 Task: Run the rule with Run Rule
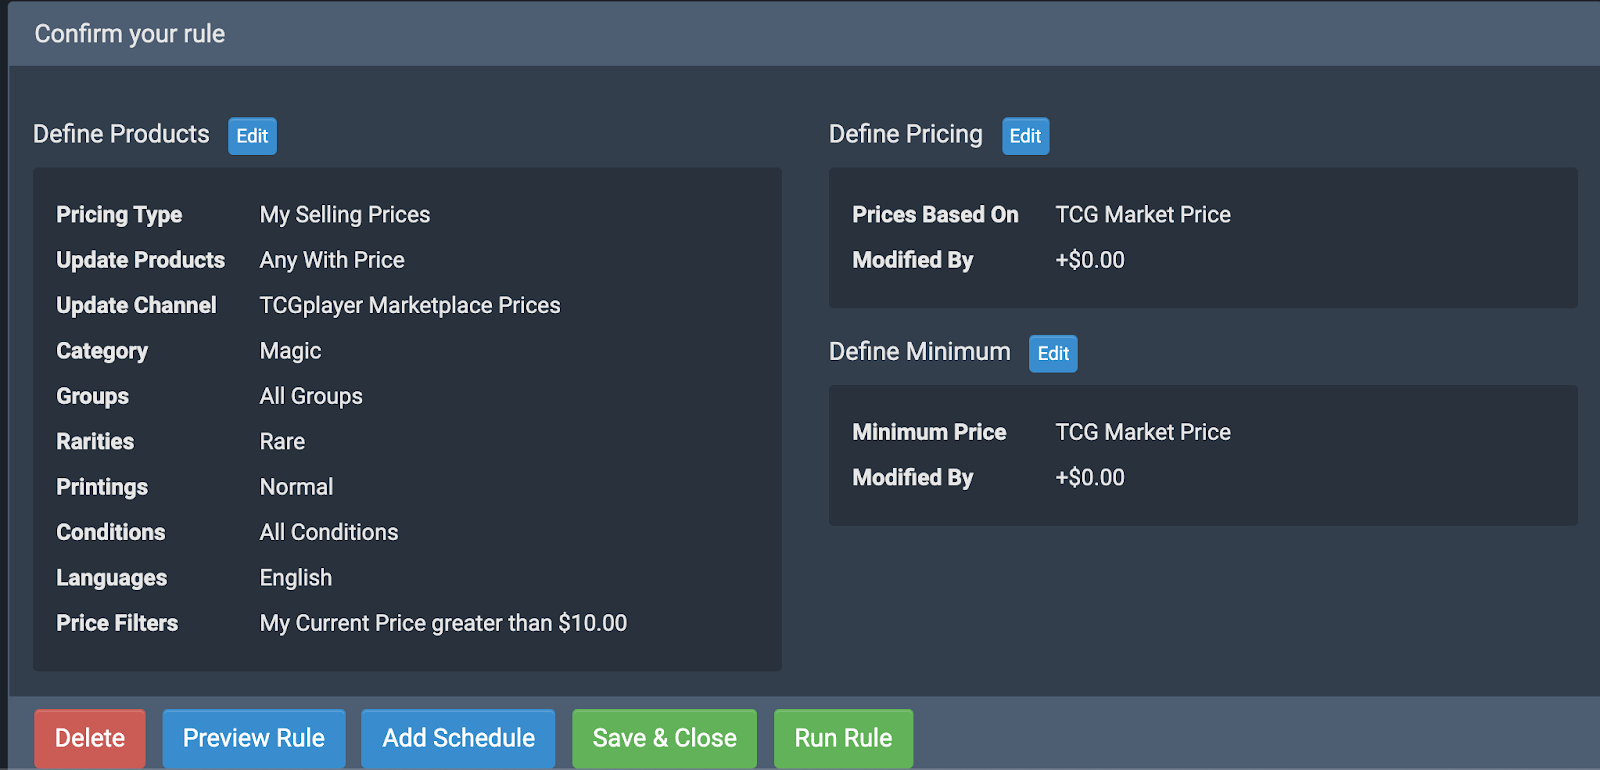[x=843, y=738]
